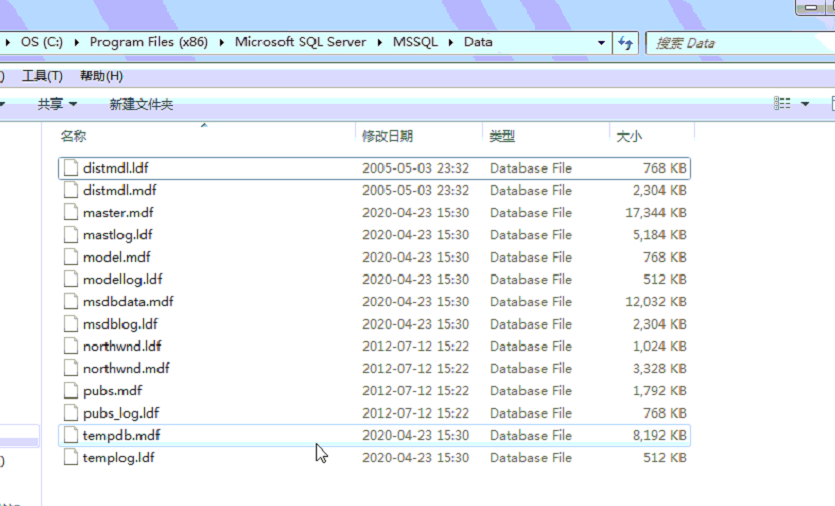
Task: Go to Microsoft SQL Server breadcrumb
Action: pos(300,42)
